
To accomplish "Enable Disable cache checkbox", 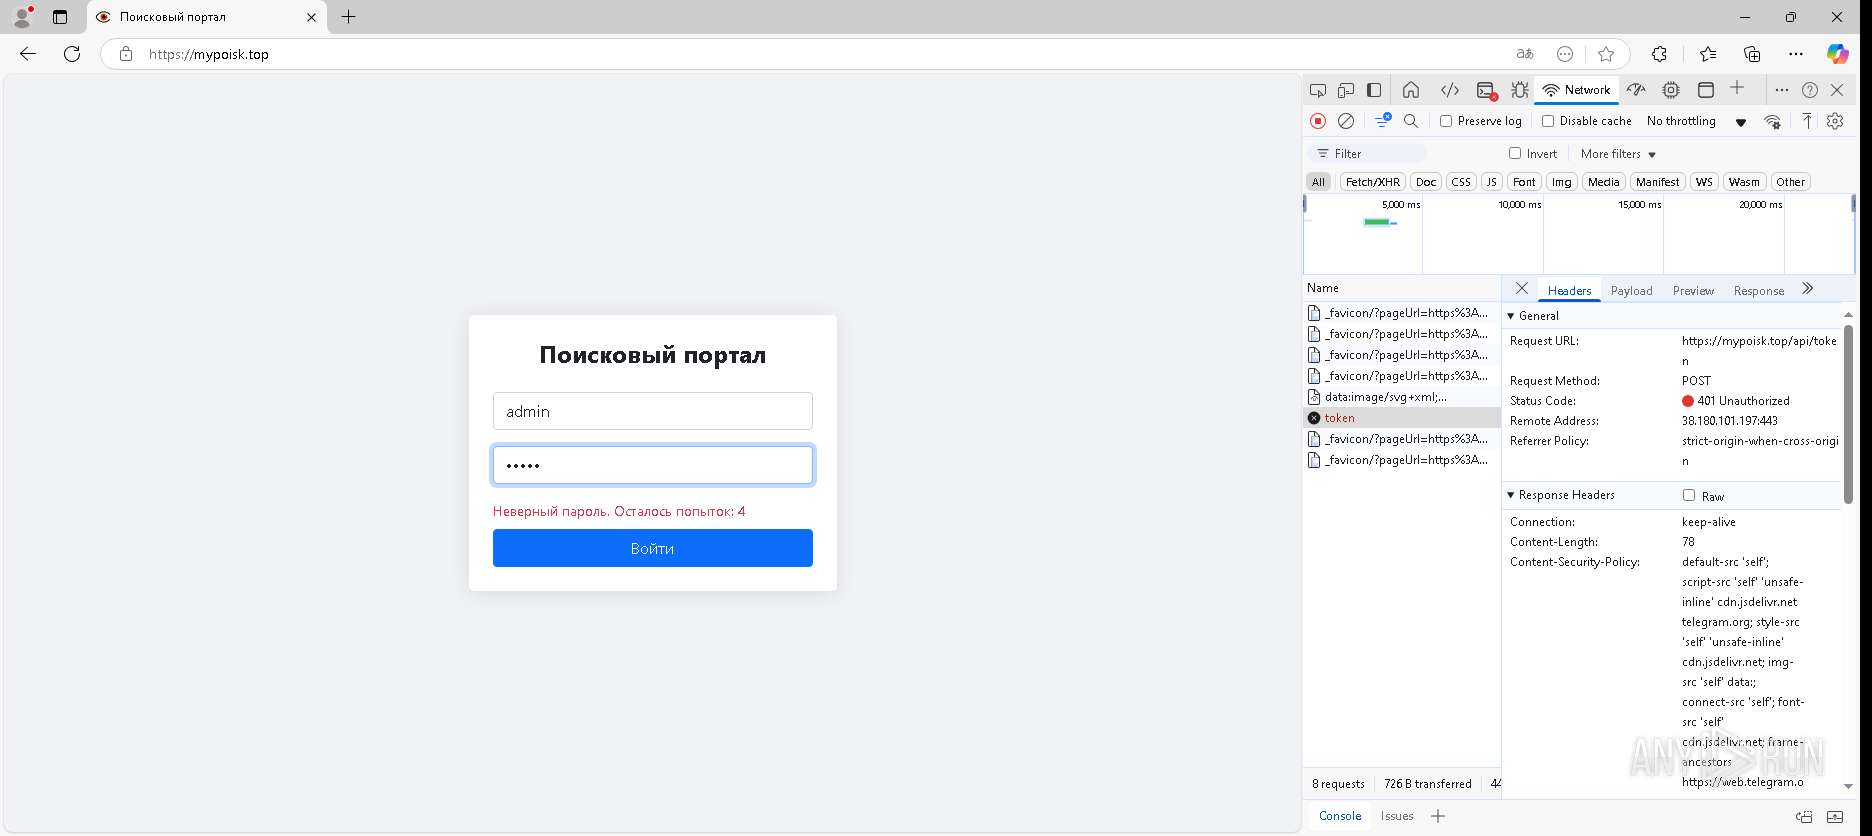I will click(1548, 121).
